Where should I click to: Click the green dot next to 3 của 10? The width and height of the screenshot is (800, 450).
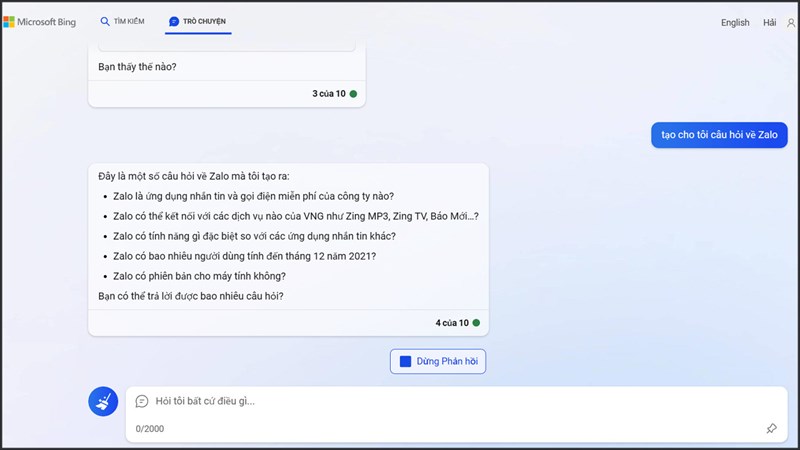coord(353,94)
